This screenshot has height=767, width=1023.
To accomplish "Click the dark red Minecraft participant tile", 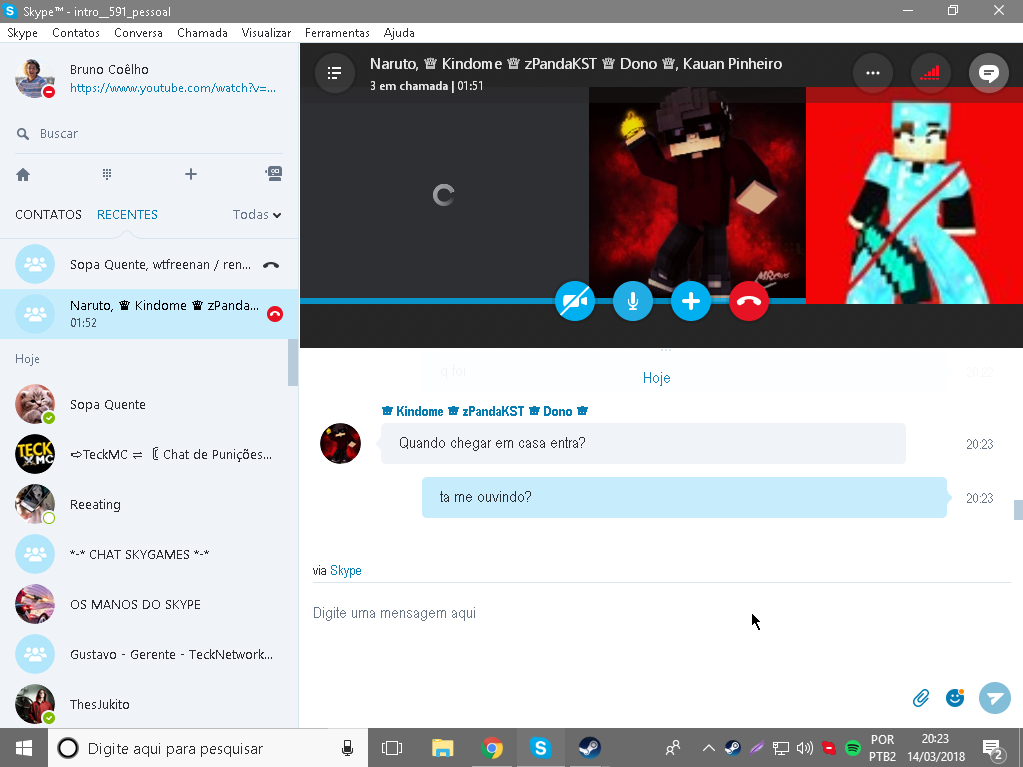I will point(697,192).
